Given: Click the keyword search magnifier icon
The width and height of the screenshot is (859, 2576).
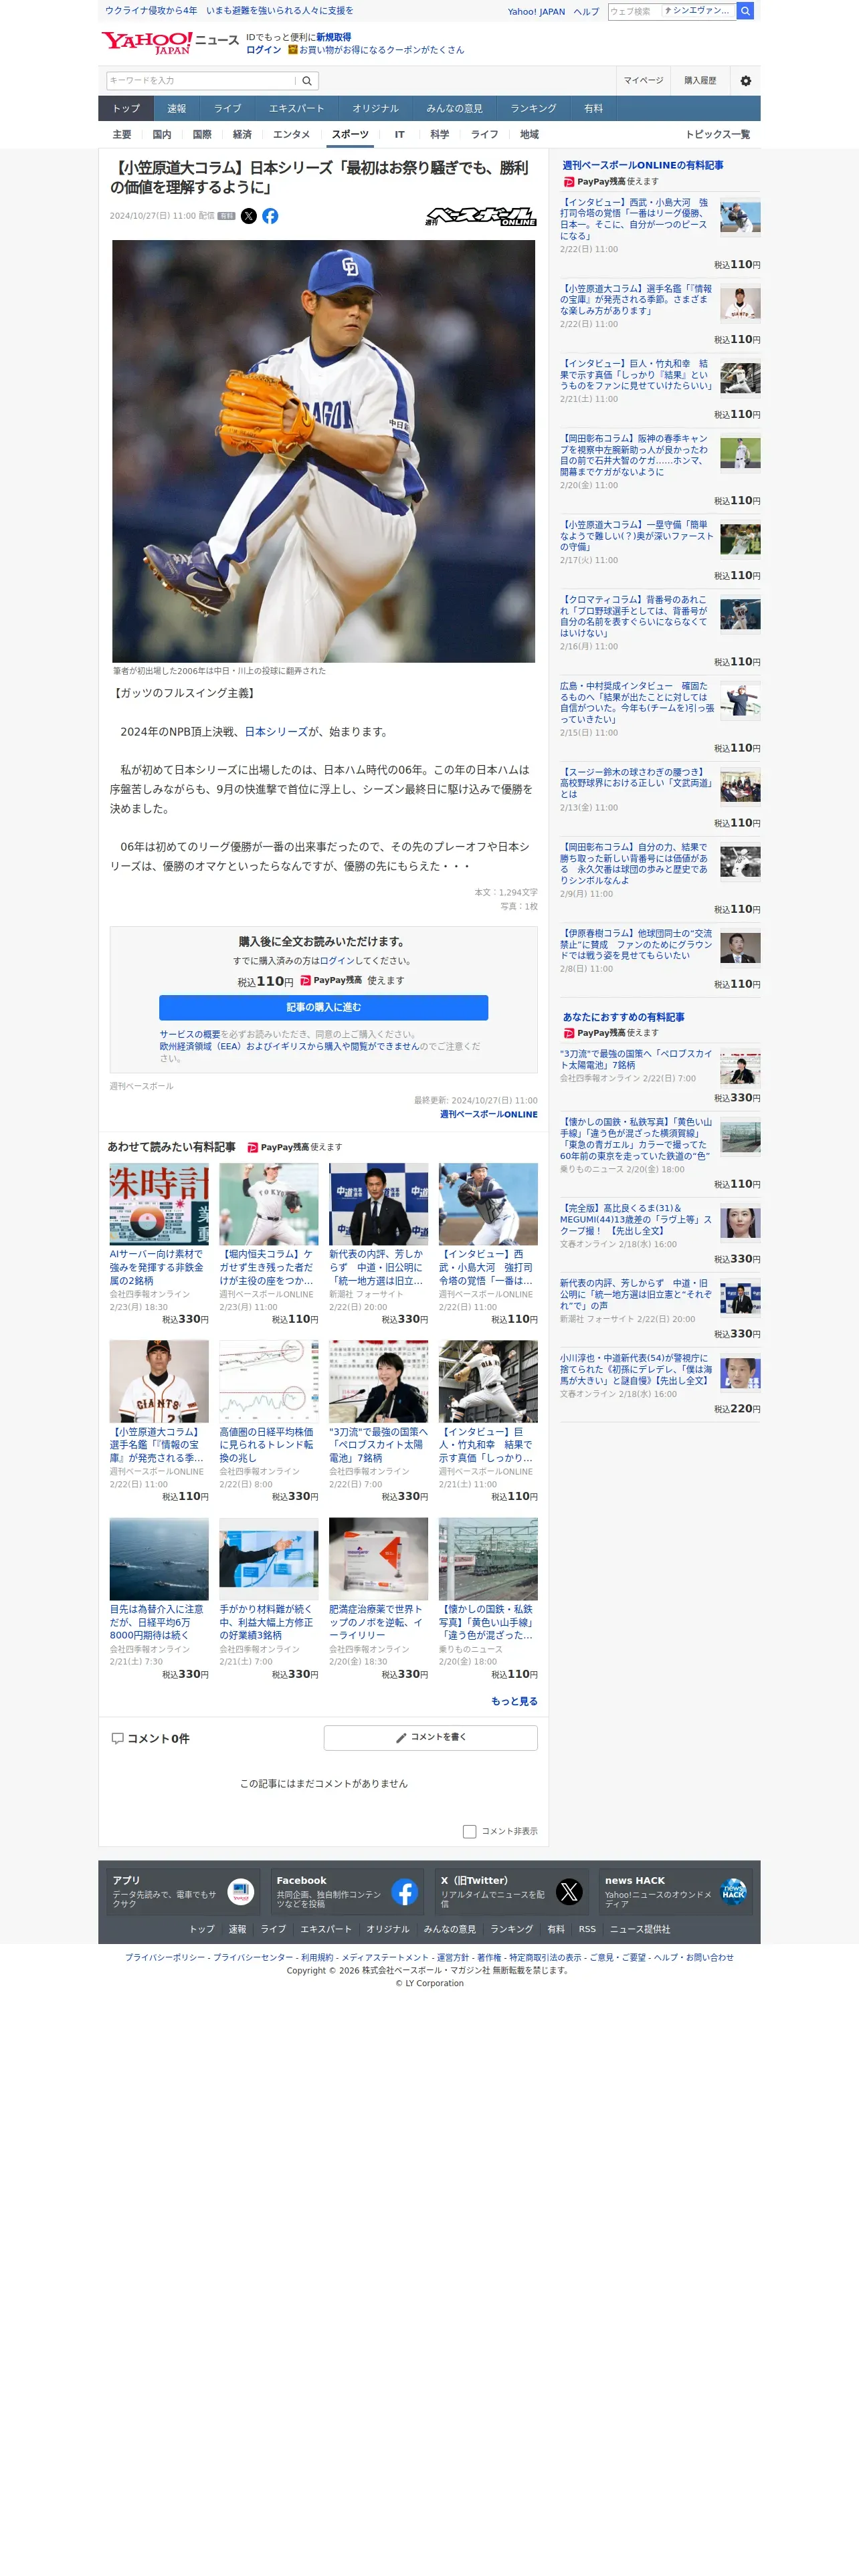Looking at the screenshot, I should pyautogui.click(x=307, y=81).
